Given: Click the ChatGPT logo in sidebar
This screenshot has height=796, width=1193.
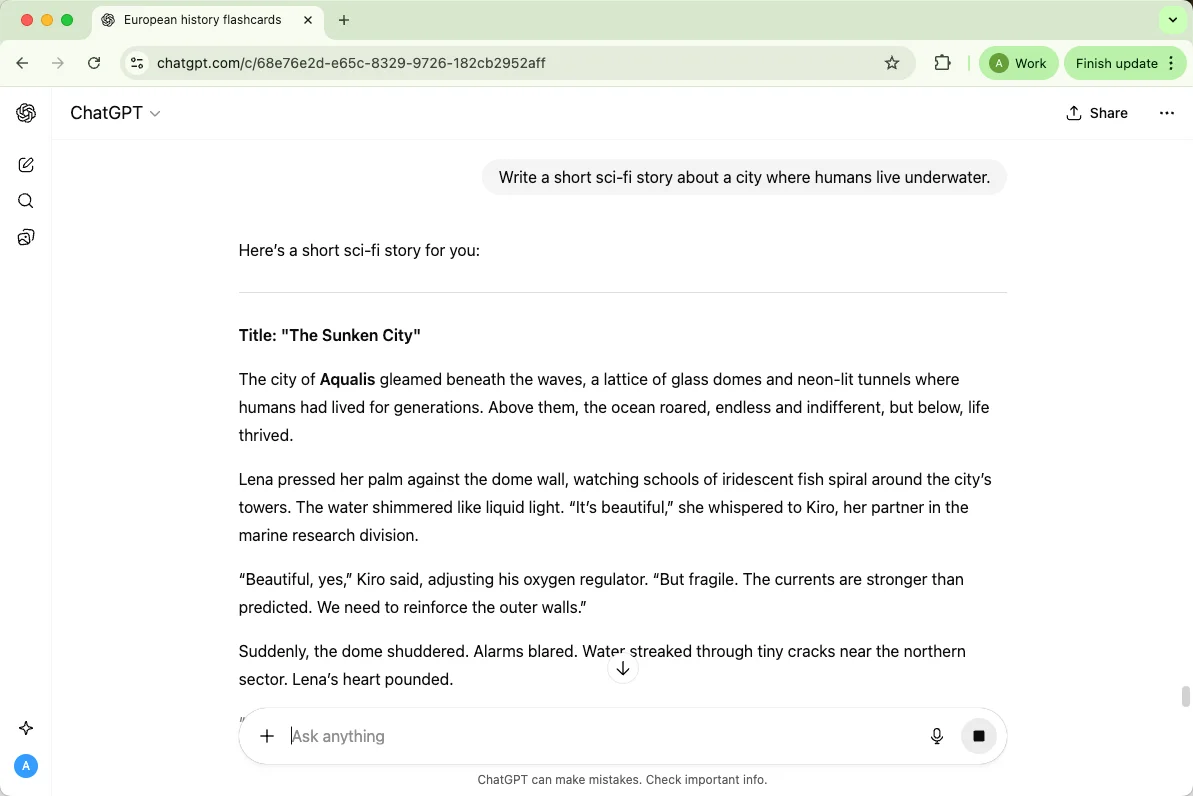Looking at the screenshot, I should 26,113.
